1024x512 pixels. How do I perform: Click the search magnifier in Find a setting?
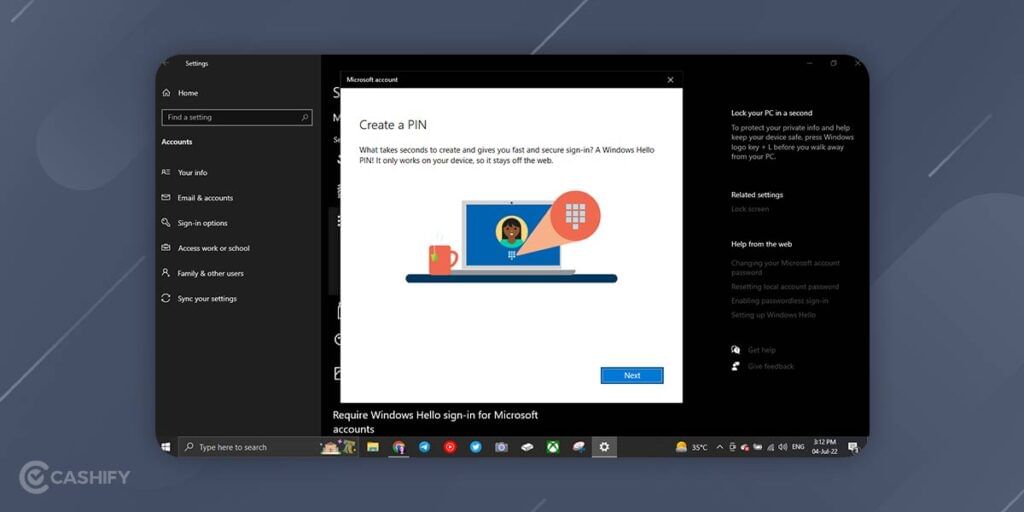point(304,118)
